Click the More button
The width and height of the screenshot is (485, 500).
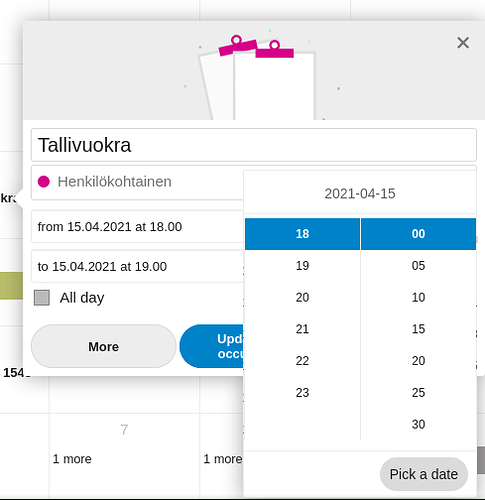coord(104,346)
